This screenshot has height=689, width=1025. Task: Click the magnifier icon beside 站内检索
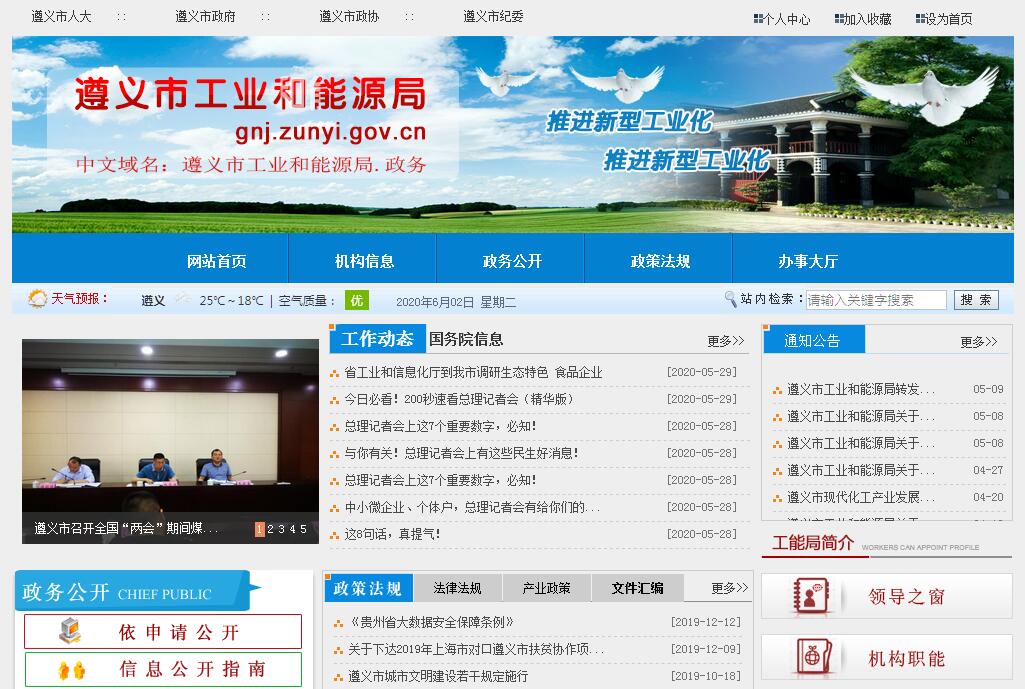[730, 299]
